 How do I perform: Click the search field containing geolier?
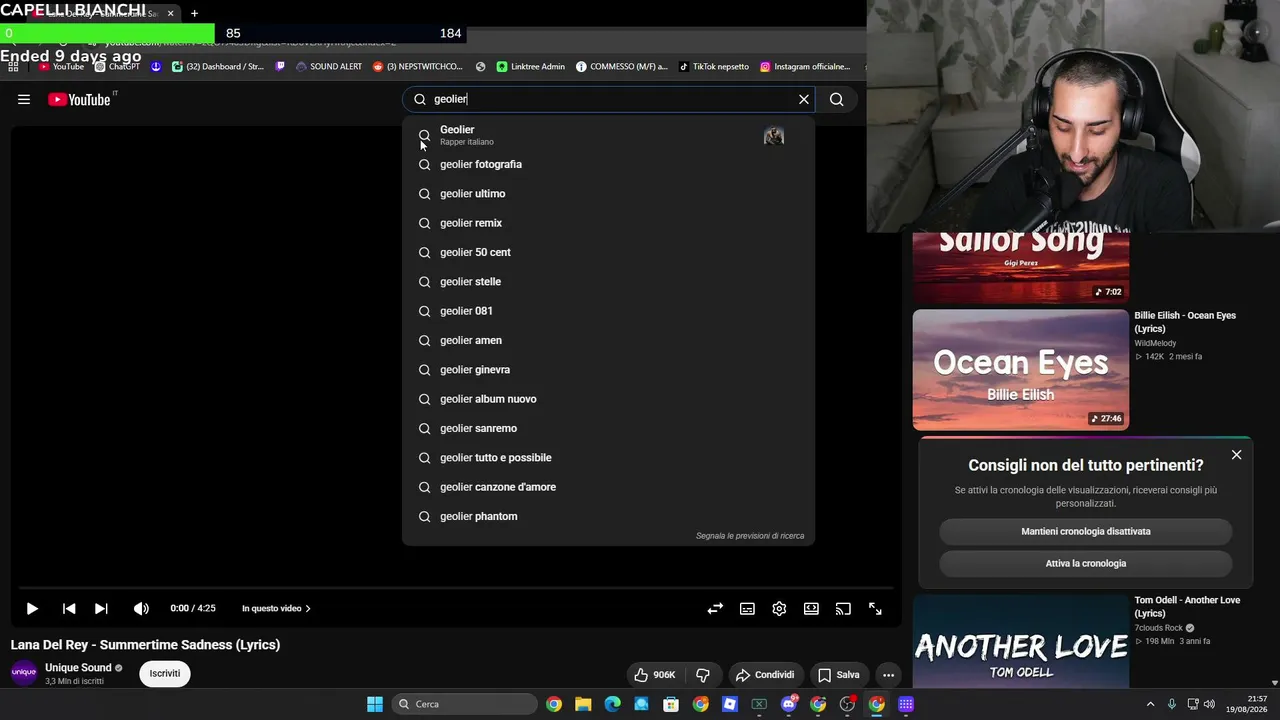click(608, 99)
